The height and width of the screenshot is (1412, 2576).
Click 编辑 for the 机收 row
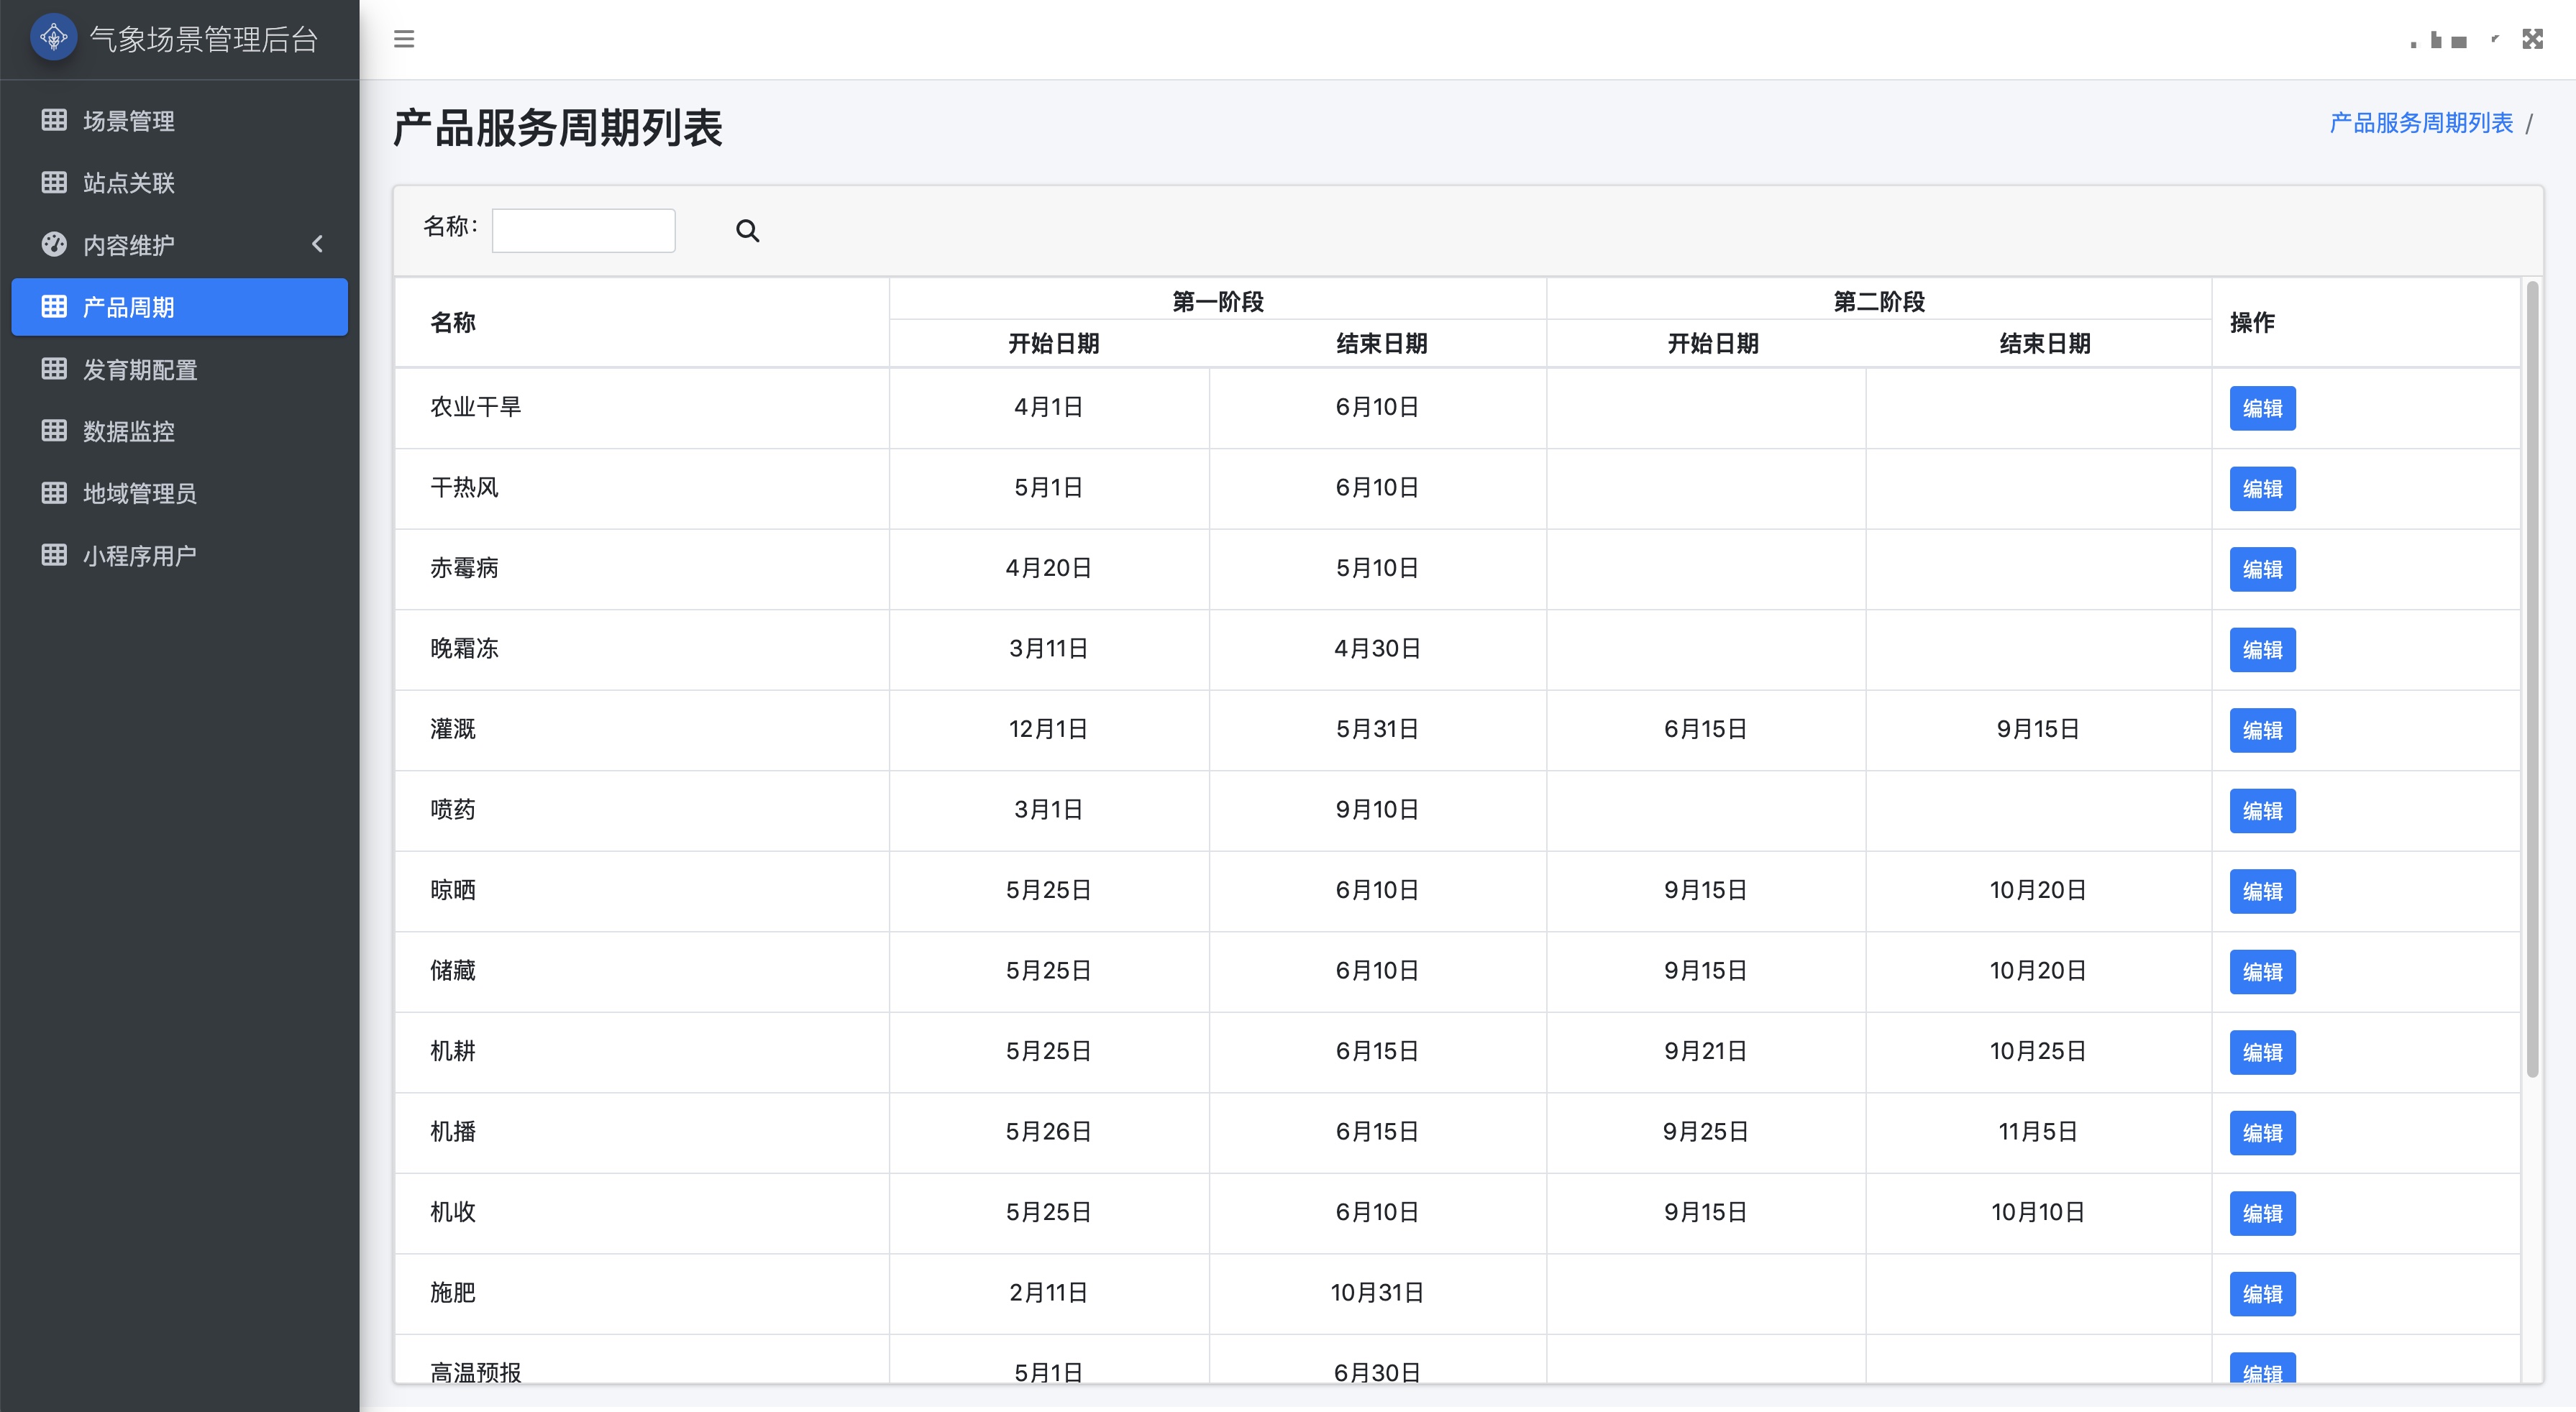2262,1213
